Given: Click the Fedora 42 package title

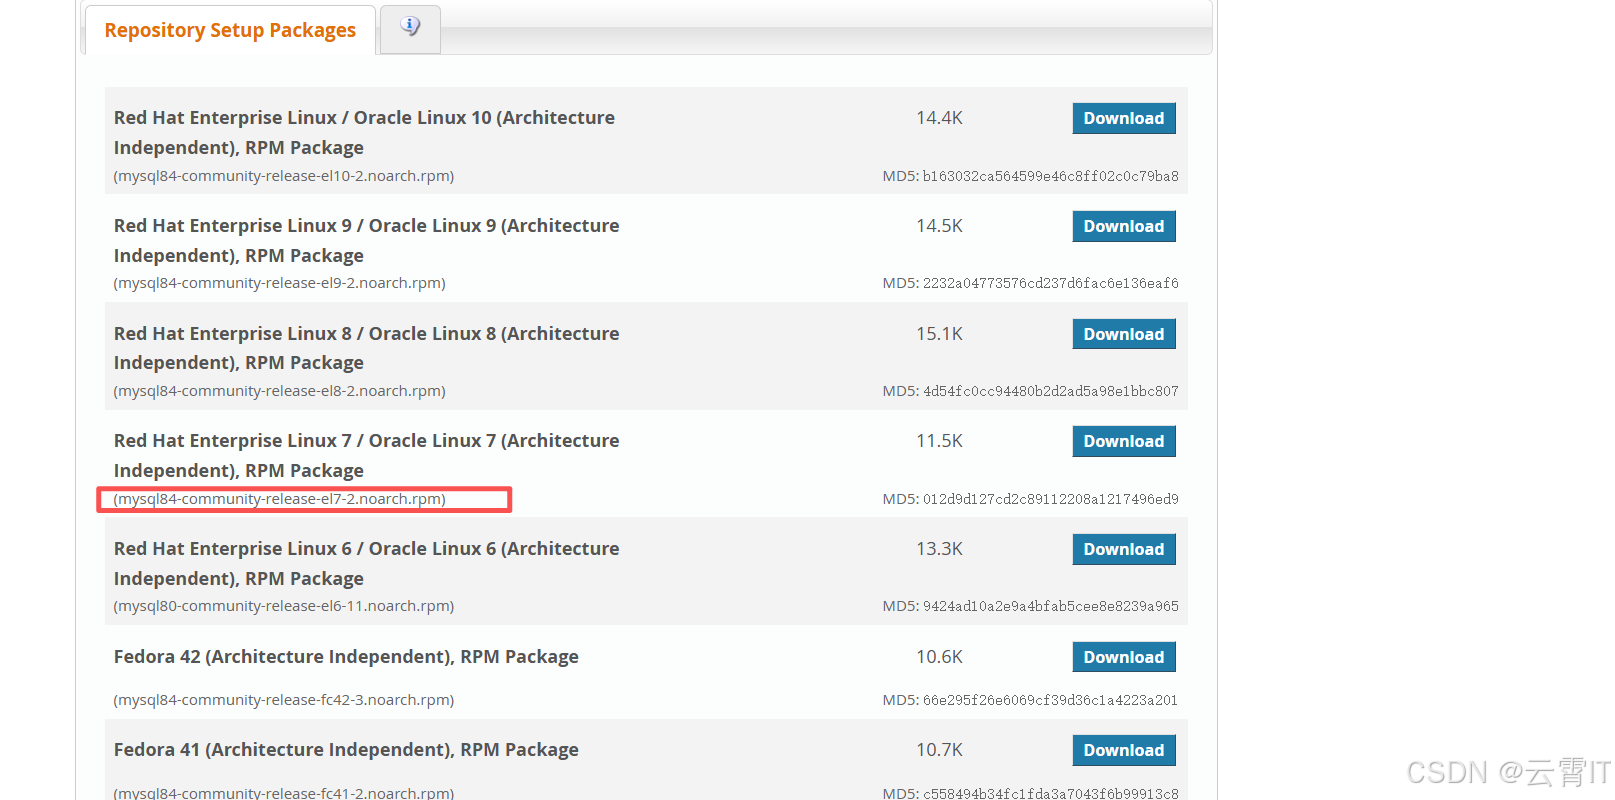Looking at the screenshot, I should (346, 657).
